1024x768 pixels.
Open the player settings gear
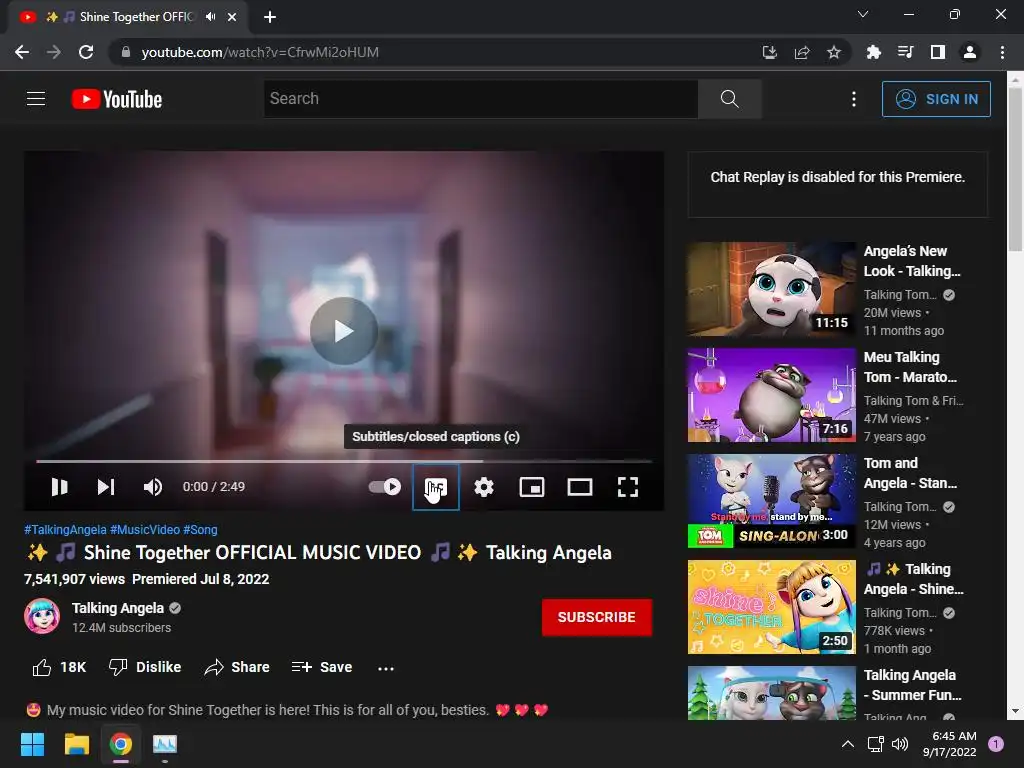(x=484, y=487)
